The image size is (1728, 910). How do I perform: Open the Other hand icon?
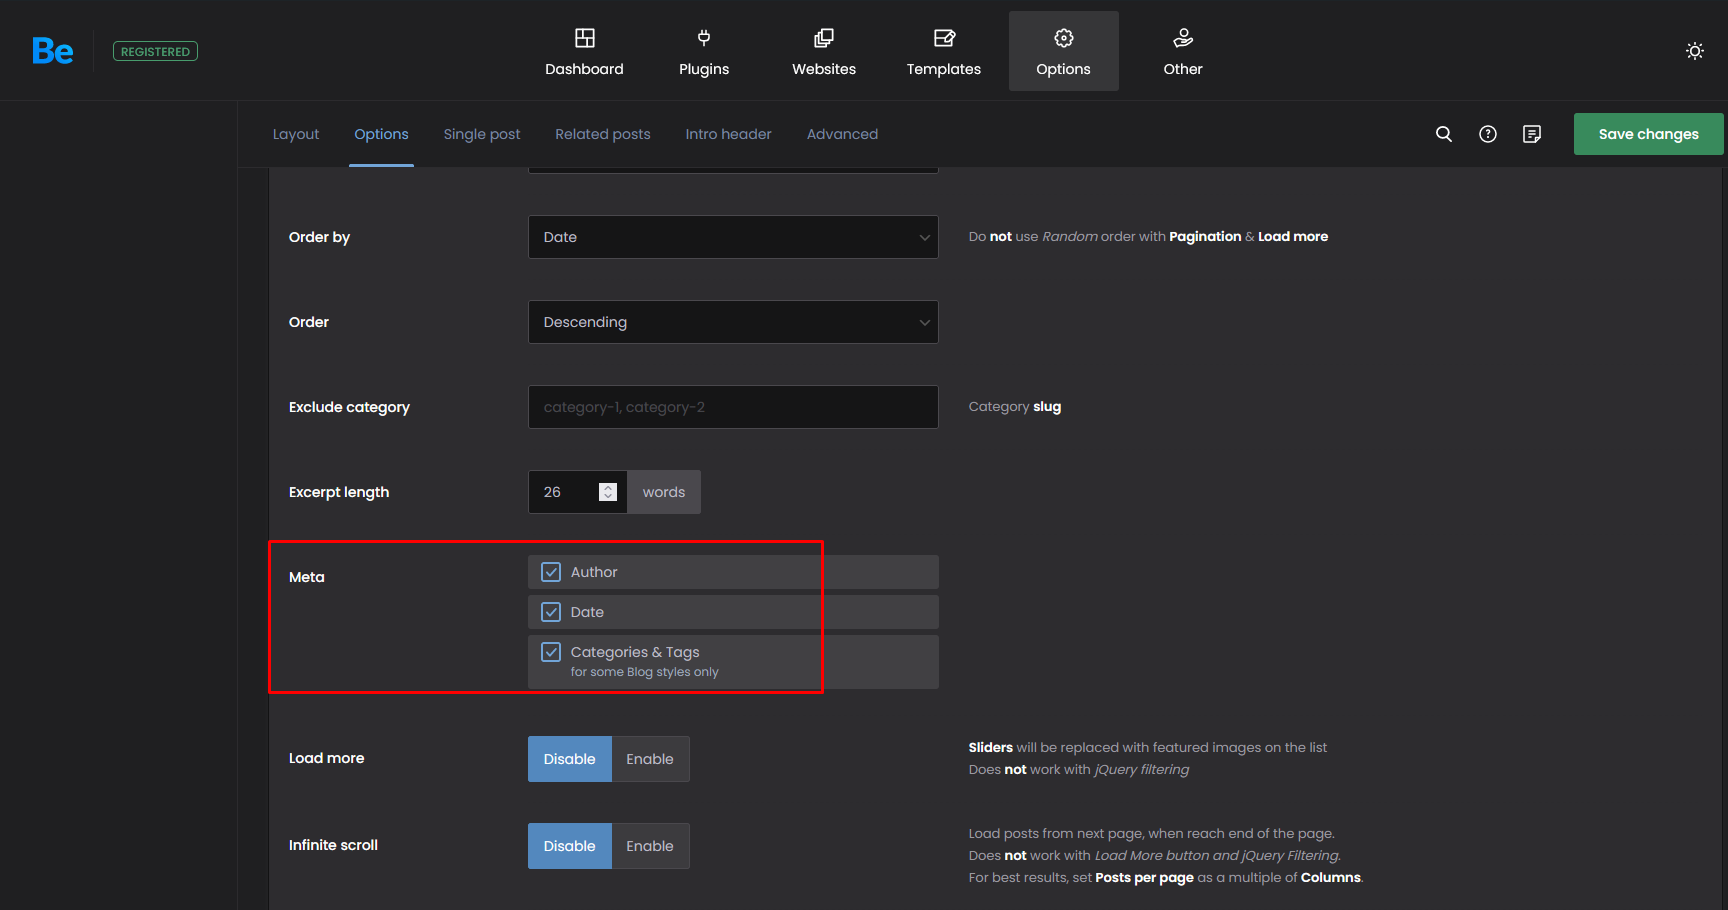[x=1183, y=38]
